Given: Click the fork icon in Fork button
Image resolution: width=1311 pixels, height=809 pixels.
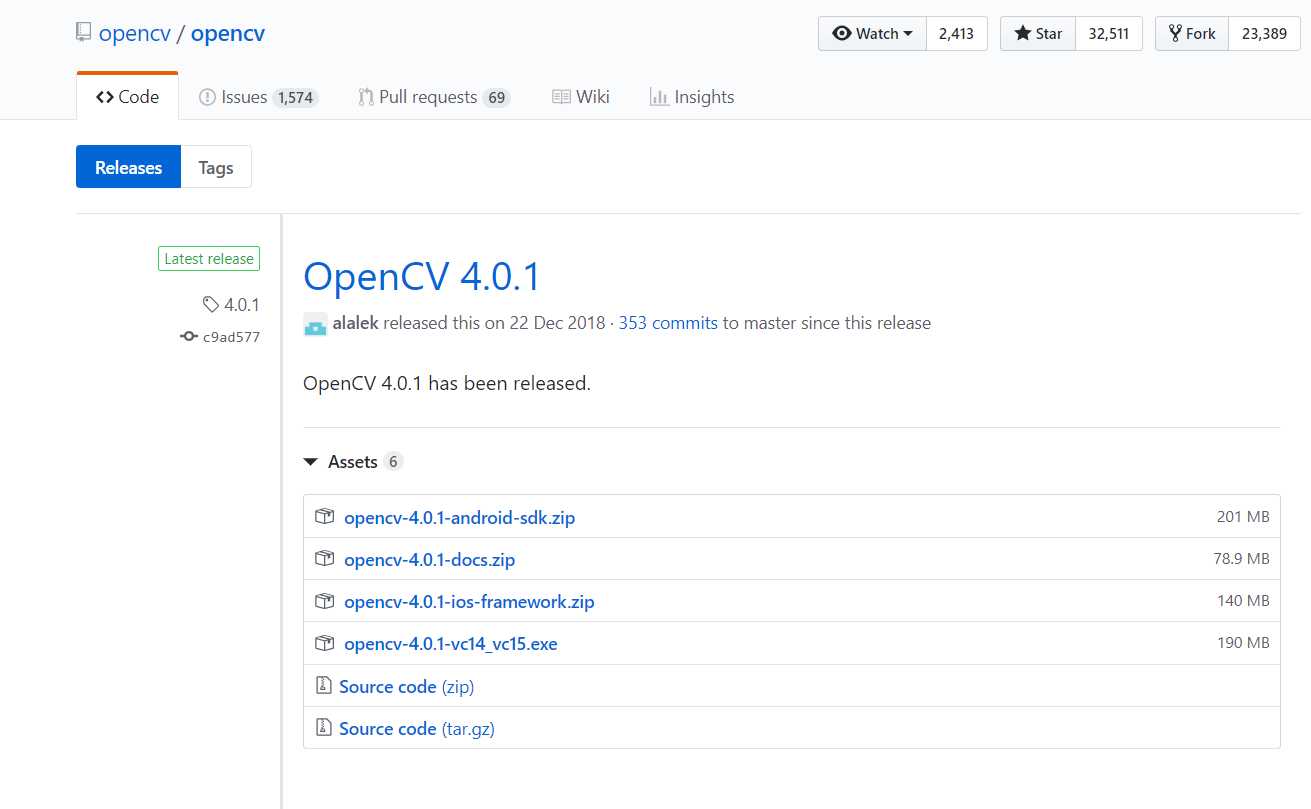Looking at the screenshot, I should pyautogui.click(x=1175, y=33).
